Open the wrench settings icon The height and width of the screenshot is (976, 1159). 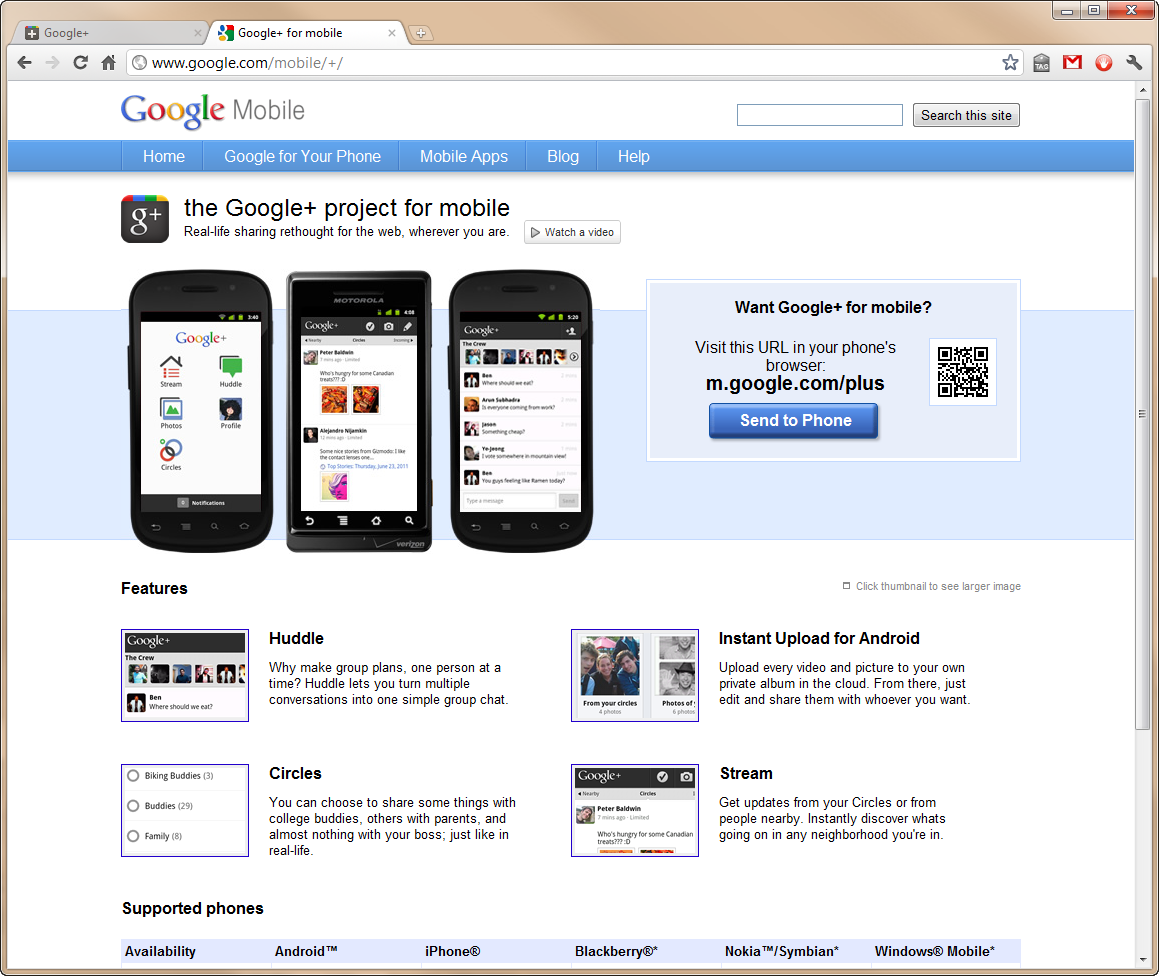pyautogui.click(x=1133, y=62)
